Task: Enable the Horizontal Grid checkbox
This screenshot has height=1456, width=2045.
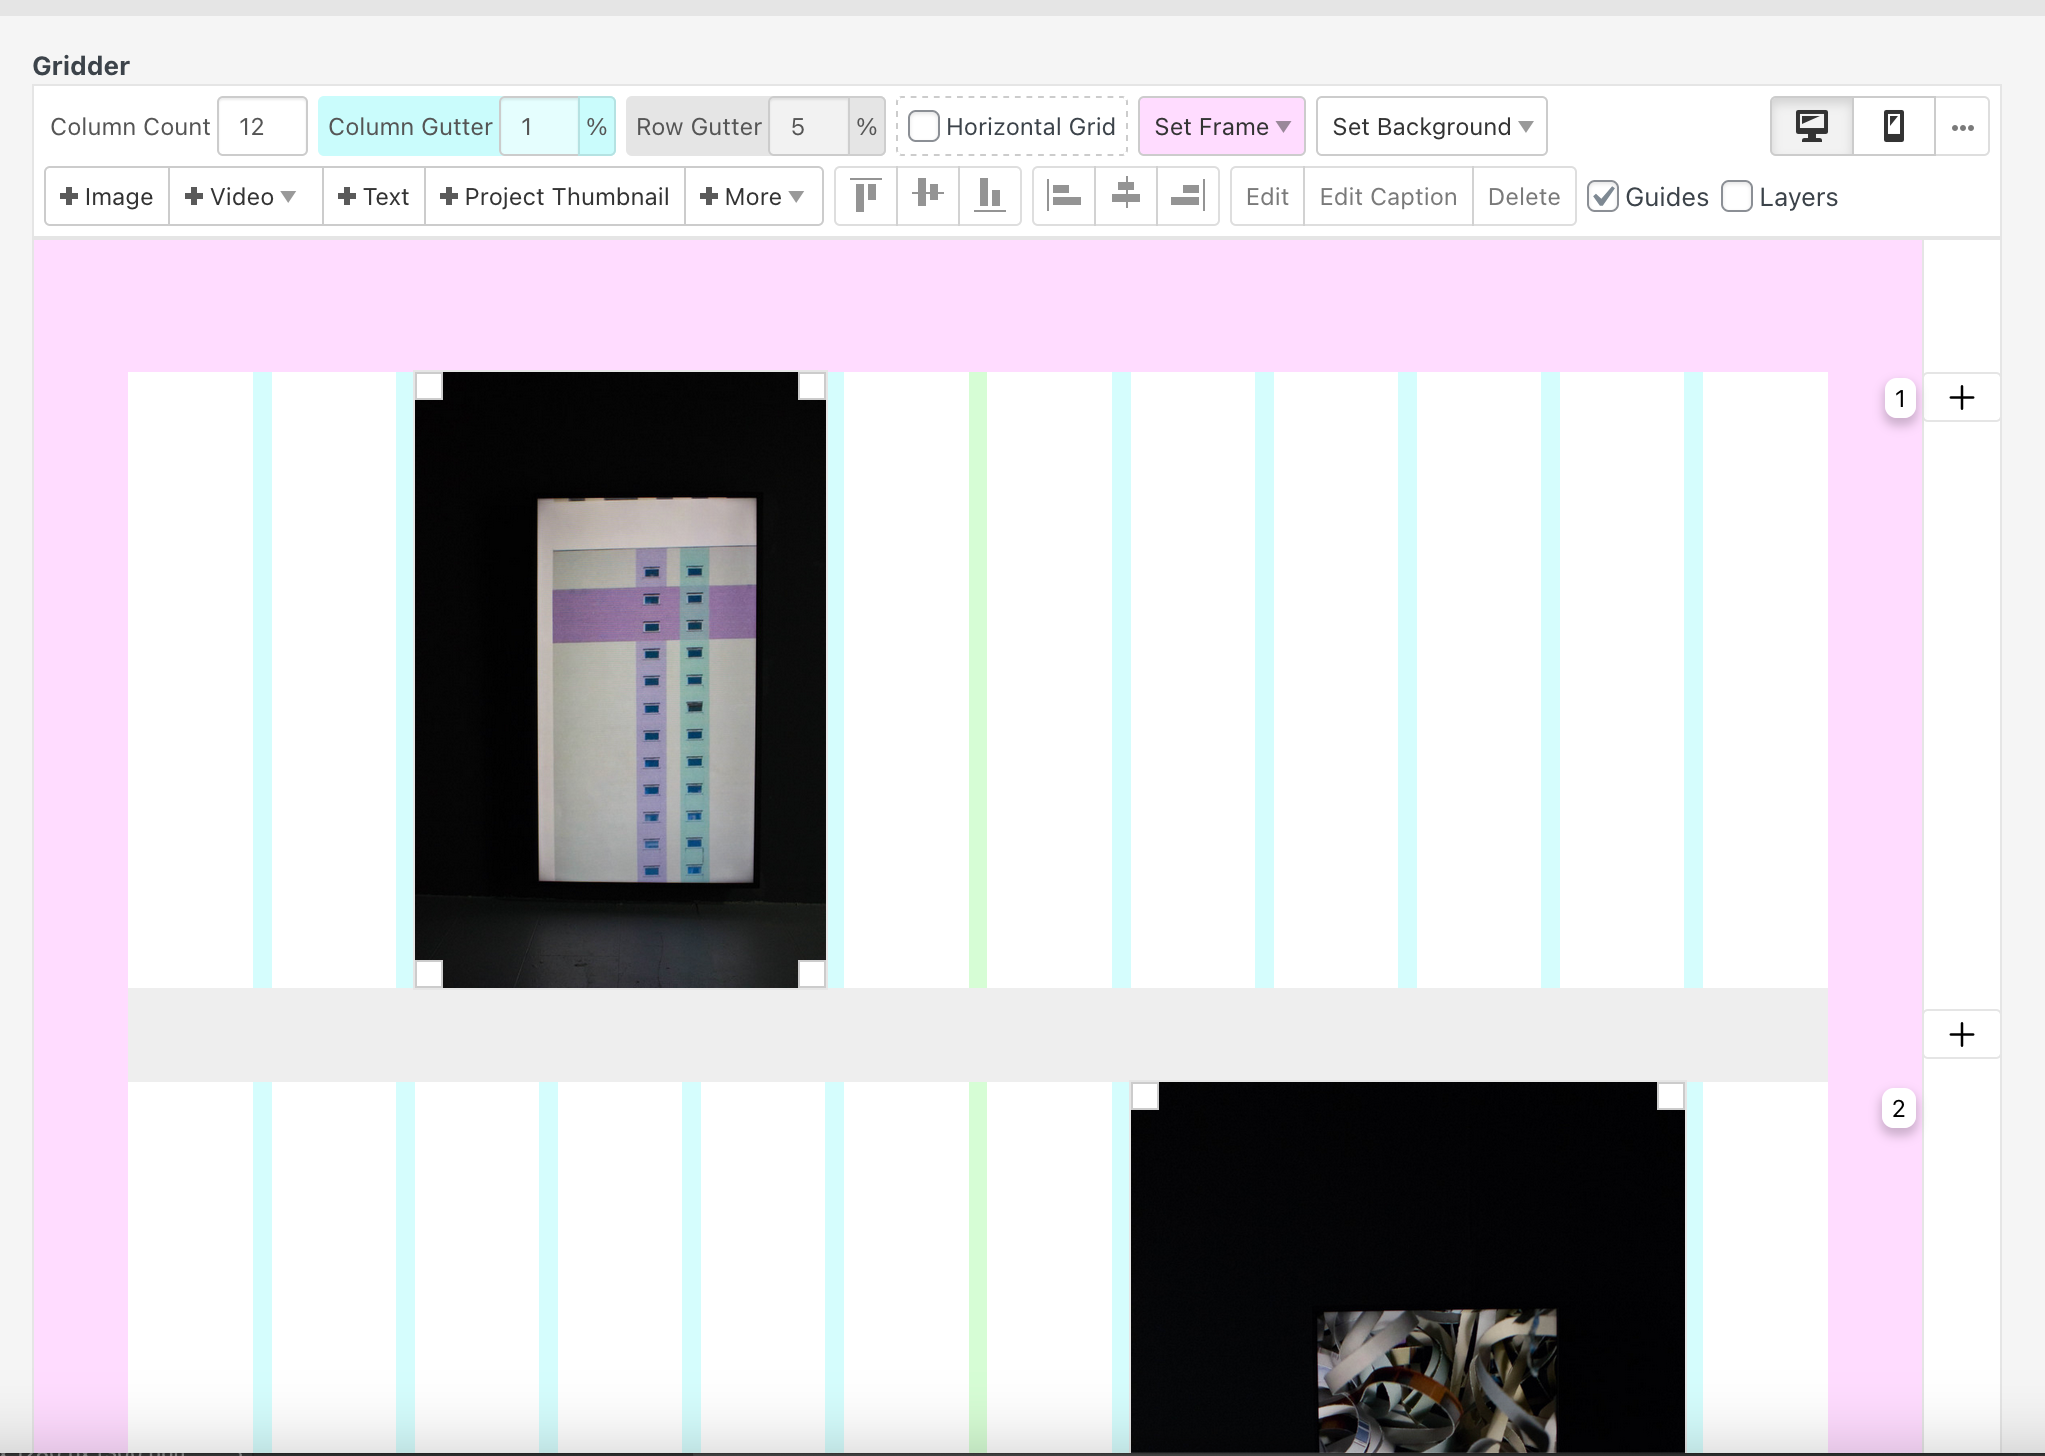Action: (924, 127)
